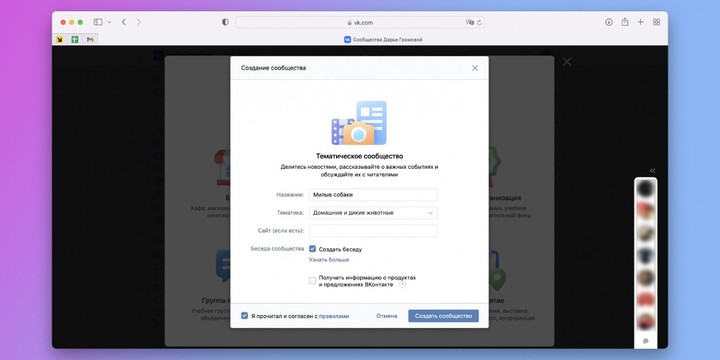Click the Создать сообщество button

(443, 316)
